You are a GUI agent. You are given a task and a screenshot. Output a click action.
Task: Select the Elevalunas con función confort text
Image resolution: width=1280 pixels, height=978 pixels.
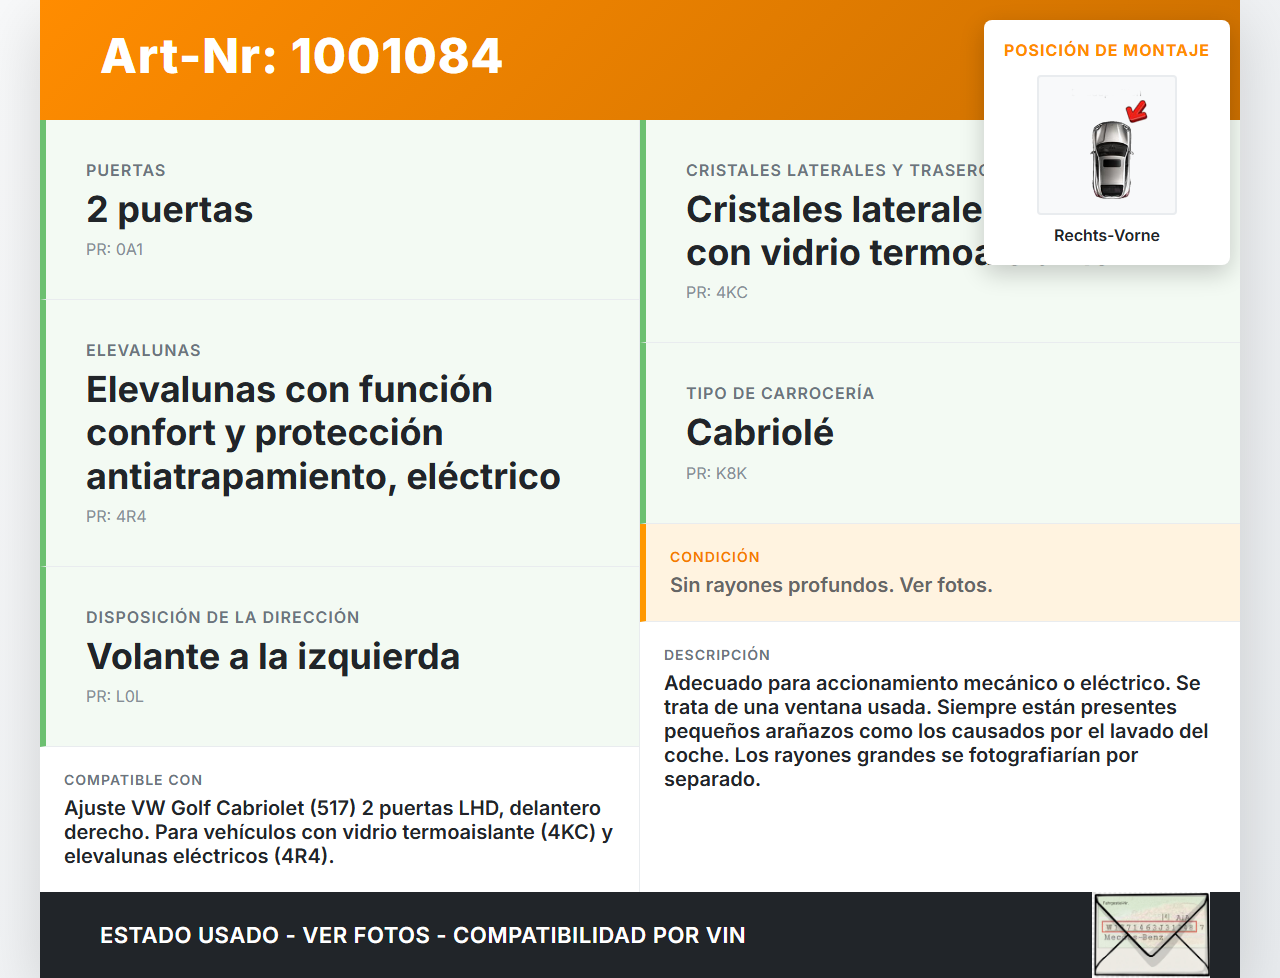click(x=324, y=433)
